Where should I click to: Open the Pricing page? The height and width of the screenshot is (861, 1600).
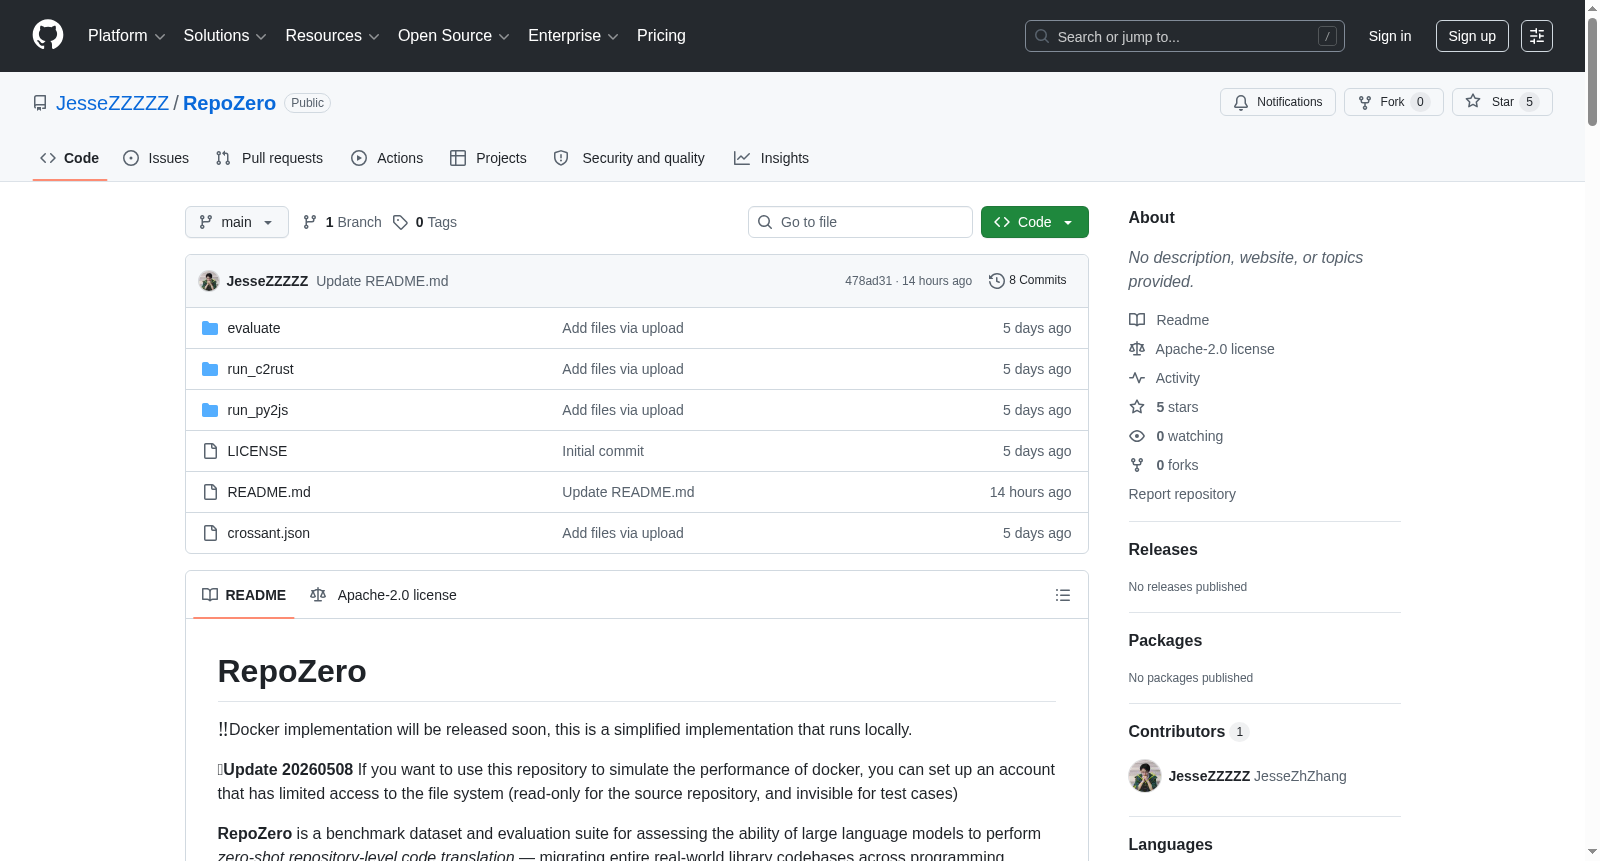(661, 36)
